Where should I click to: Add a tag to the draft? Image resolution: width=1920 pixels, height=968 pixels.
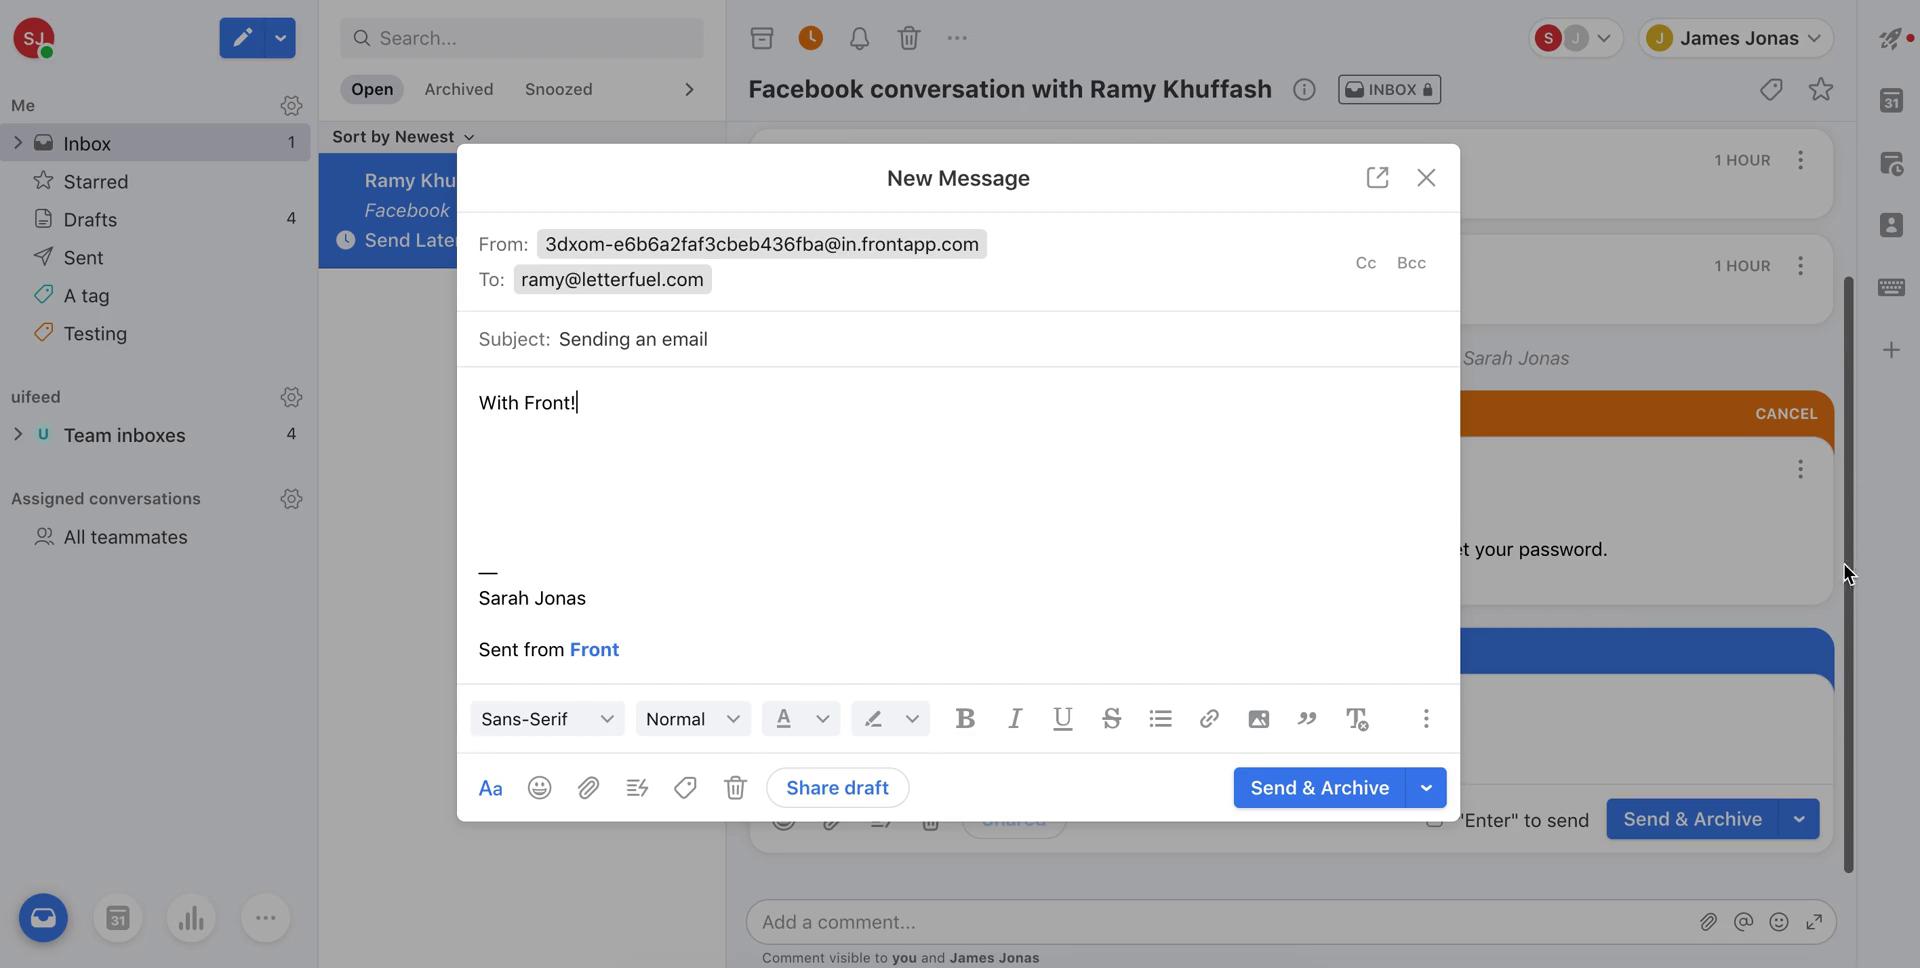pos(685,788)
